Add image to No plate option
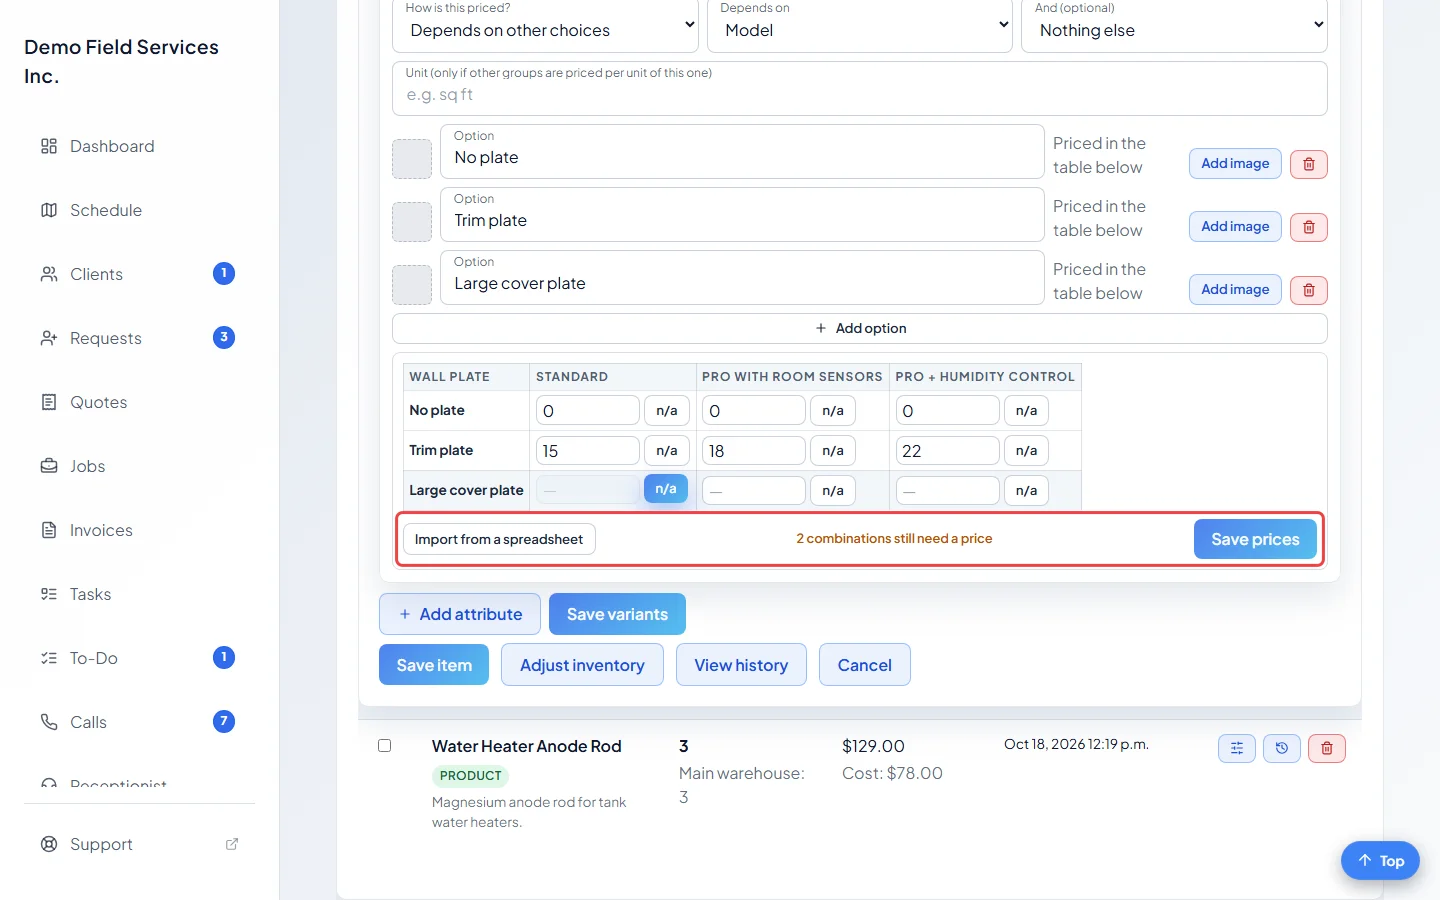 (x=1235, y=164)
